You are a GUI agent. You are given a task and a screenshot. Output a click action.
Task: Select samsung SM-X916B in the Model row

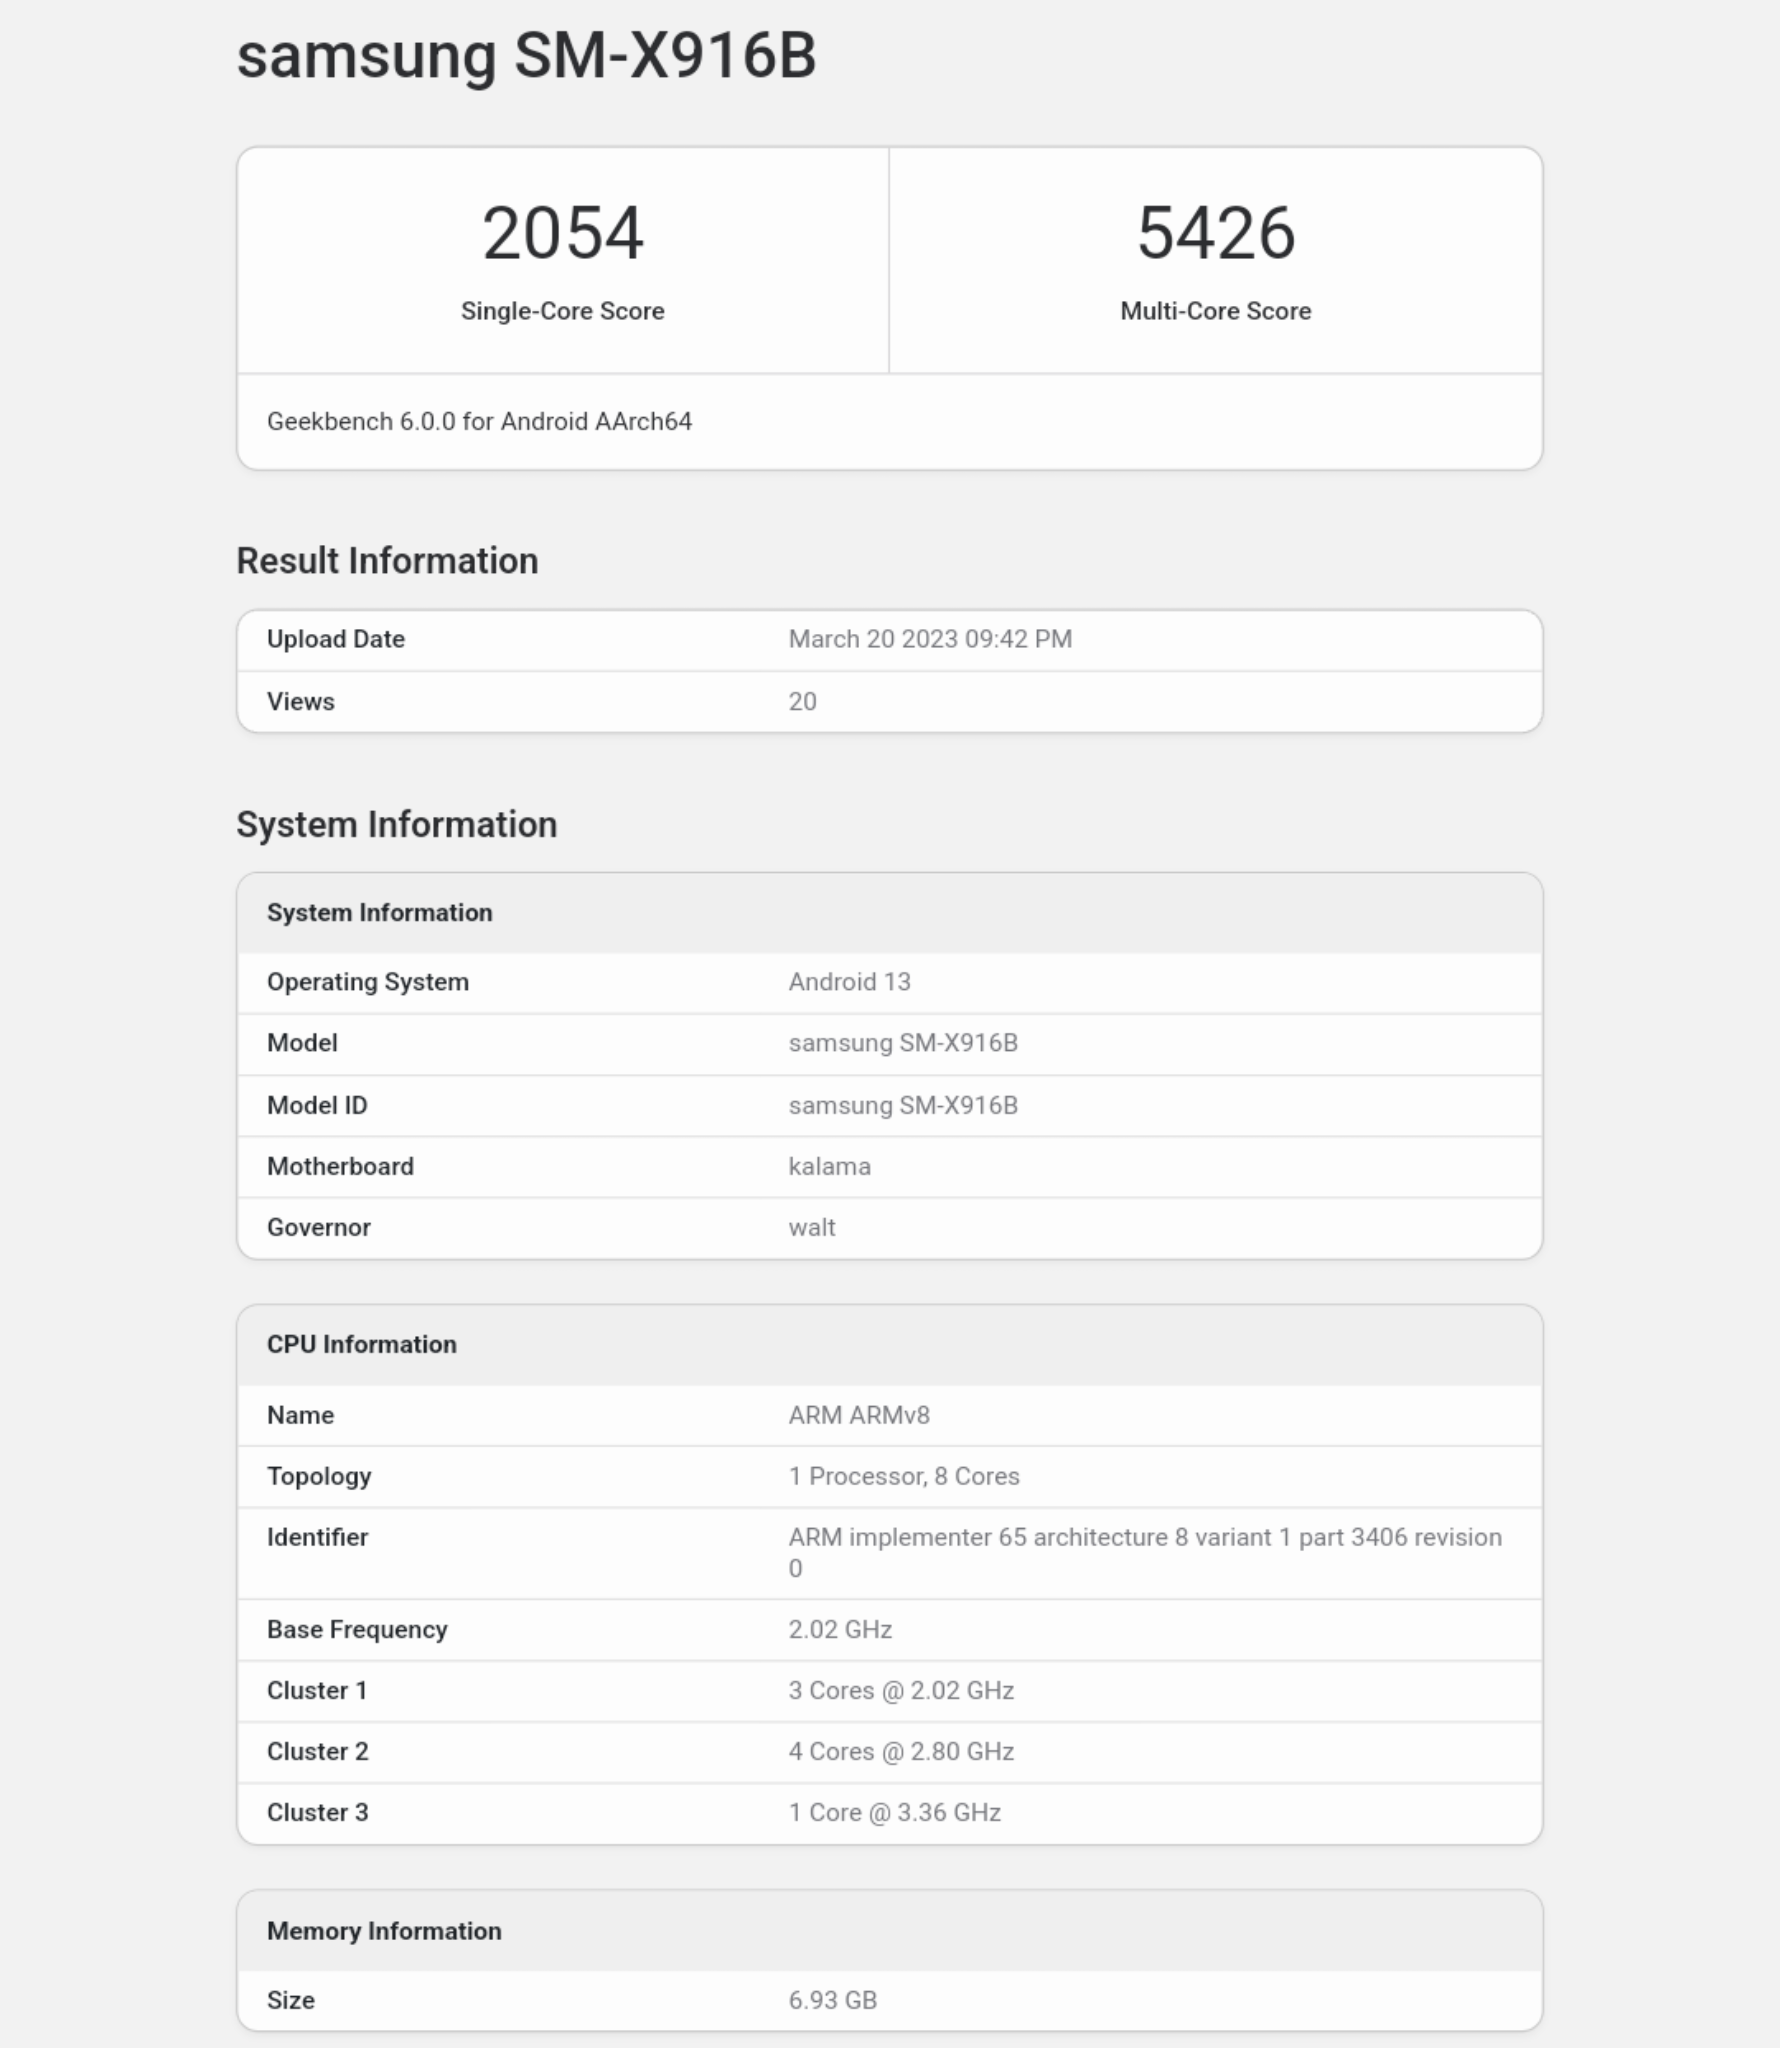coord(903,1043)
